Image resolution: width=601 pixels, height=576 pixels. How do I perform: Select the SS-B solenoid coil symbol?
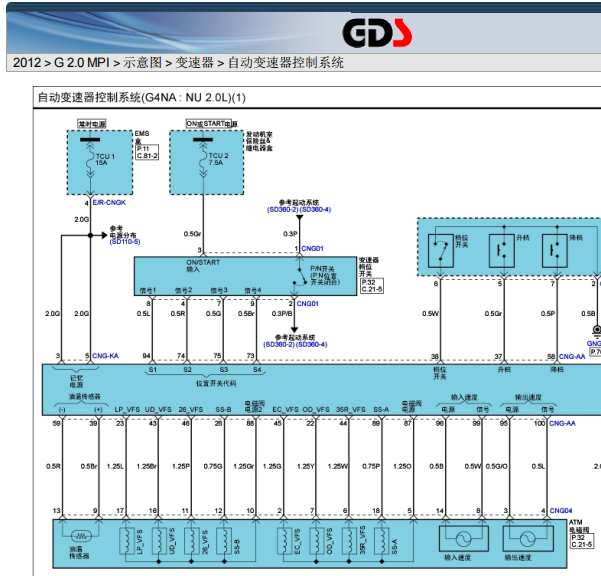click(224, 541)
